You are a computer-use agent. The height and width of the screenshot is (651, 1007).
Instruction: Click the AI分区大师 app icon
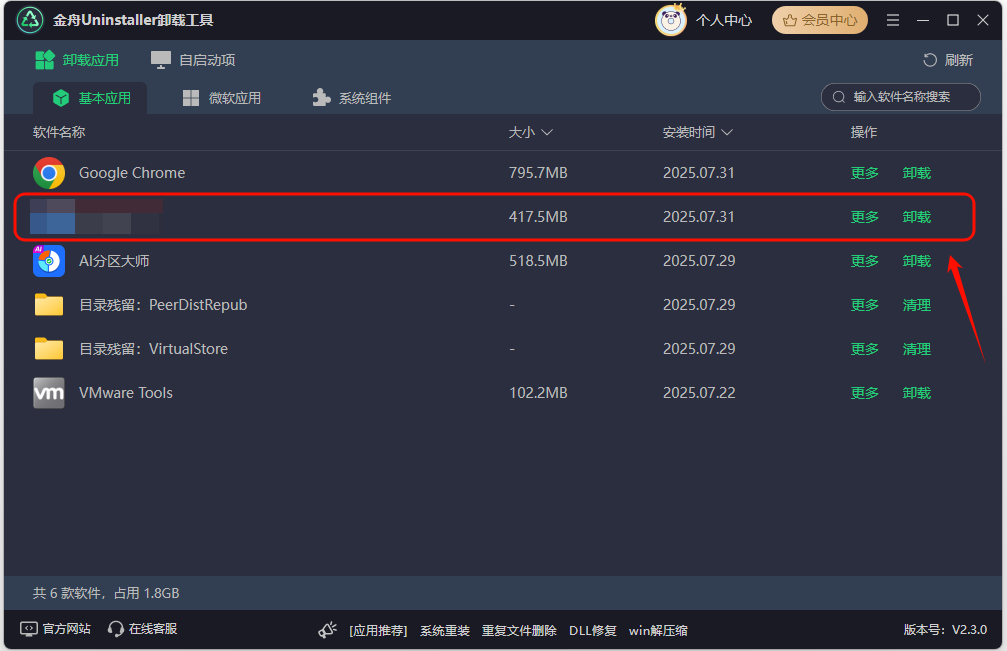click(x=49, y=261)
